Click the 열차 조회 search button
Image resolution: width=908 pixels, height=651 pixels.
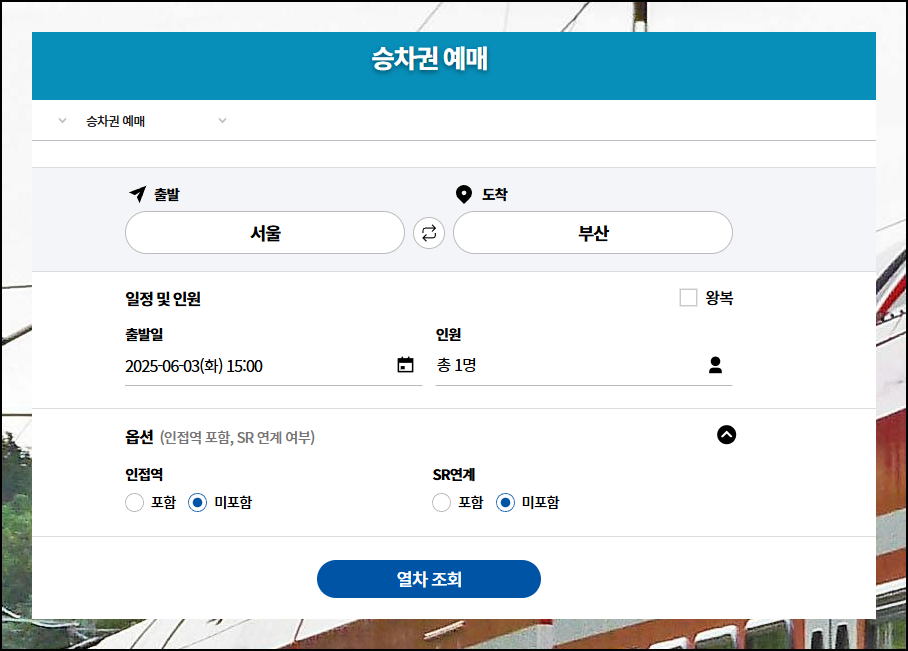tap(429, 579)
